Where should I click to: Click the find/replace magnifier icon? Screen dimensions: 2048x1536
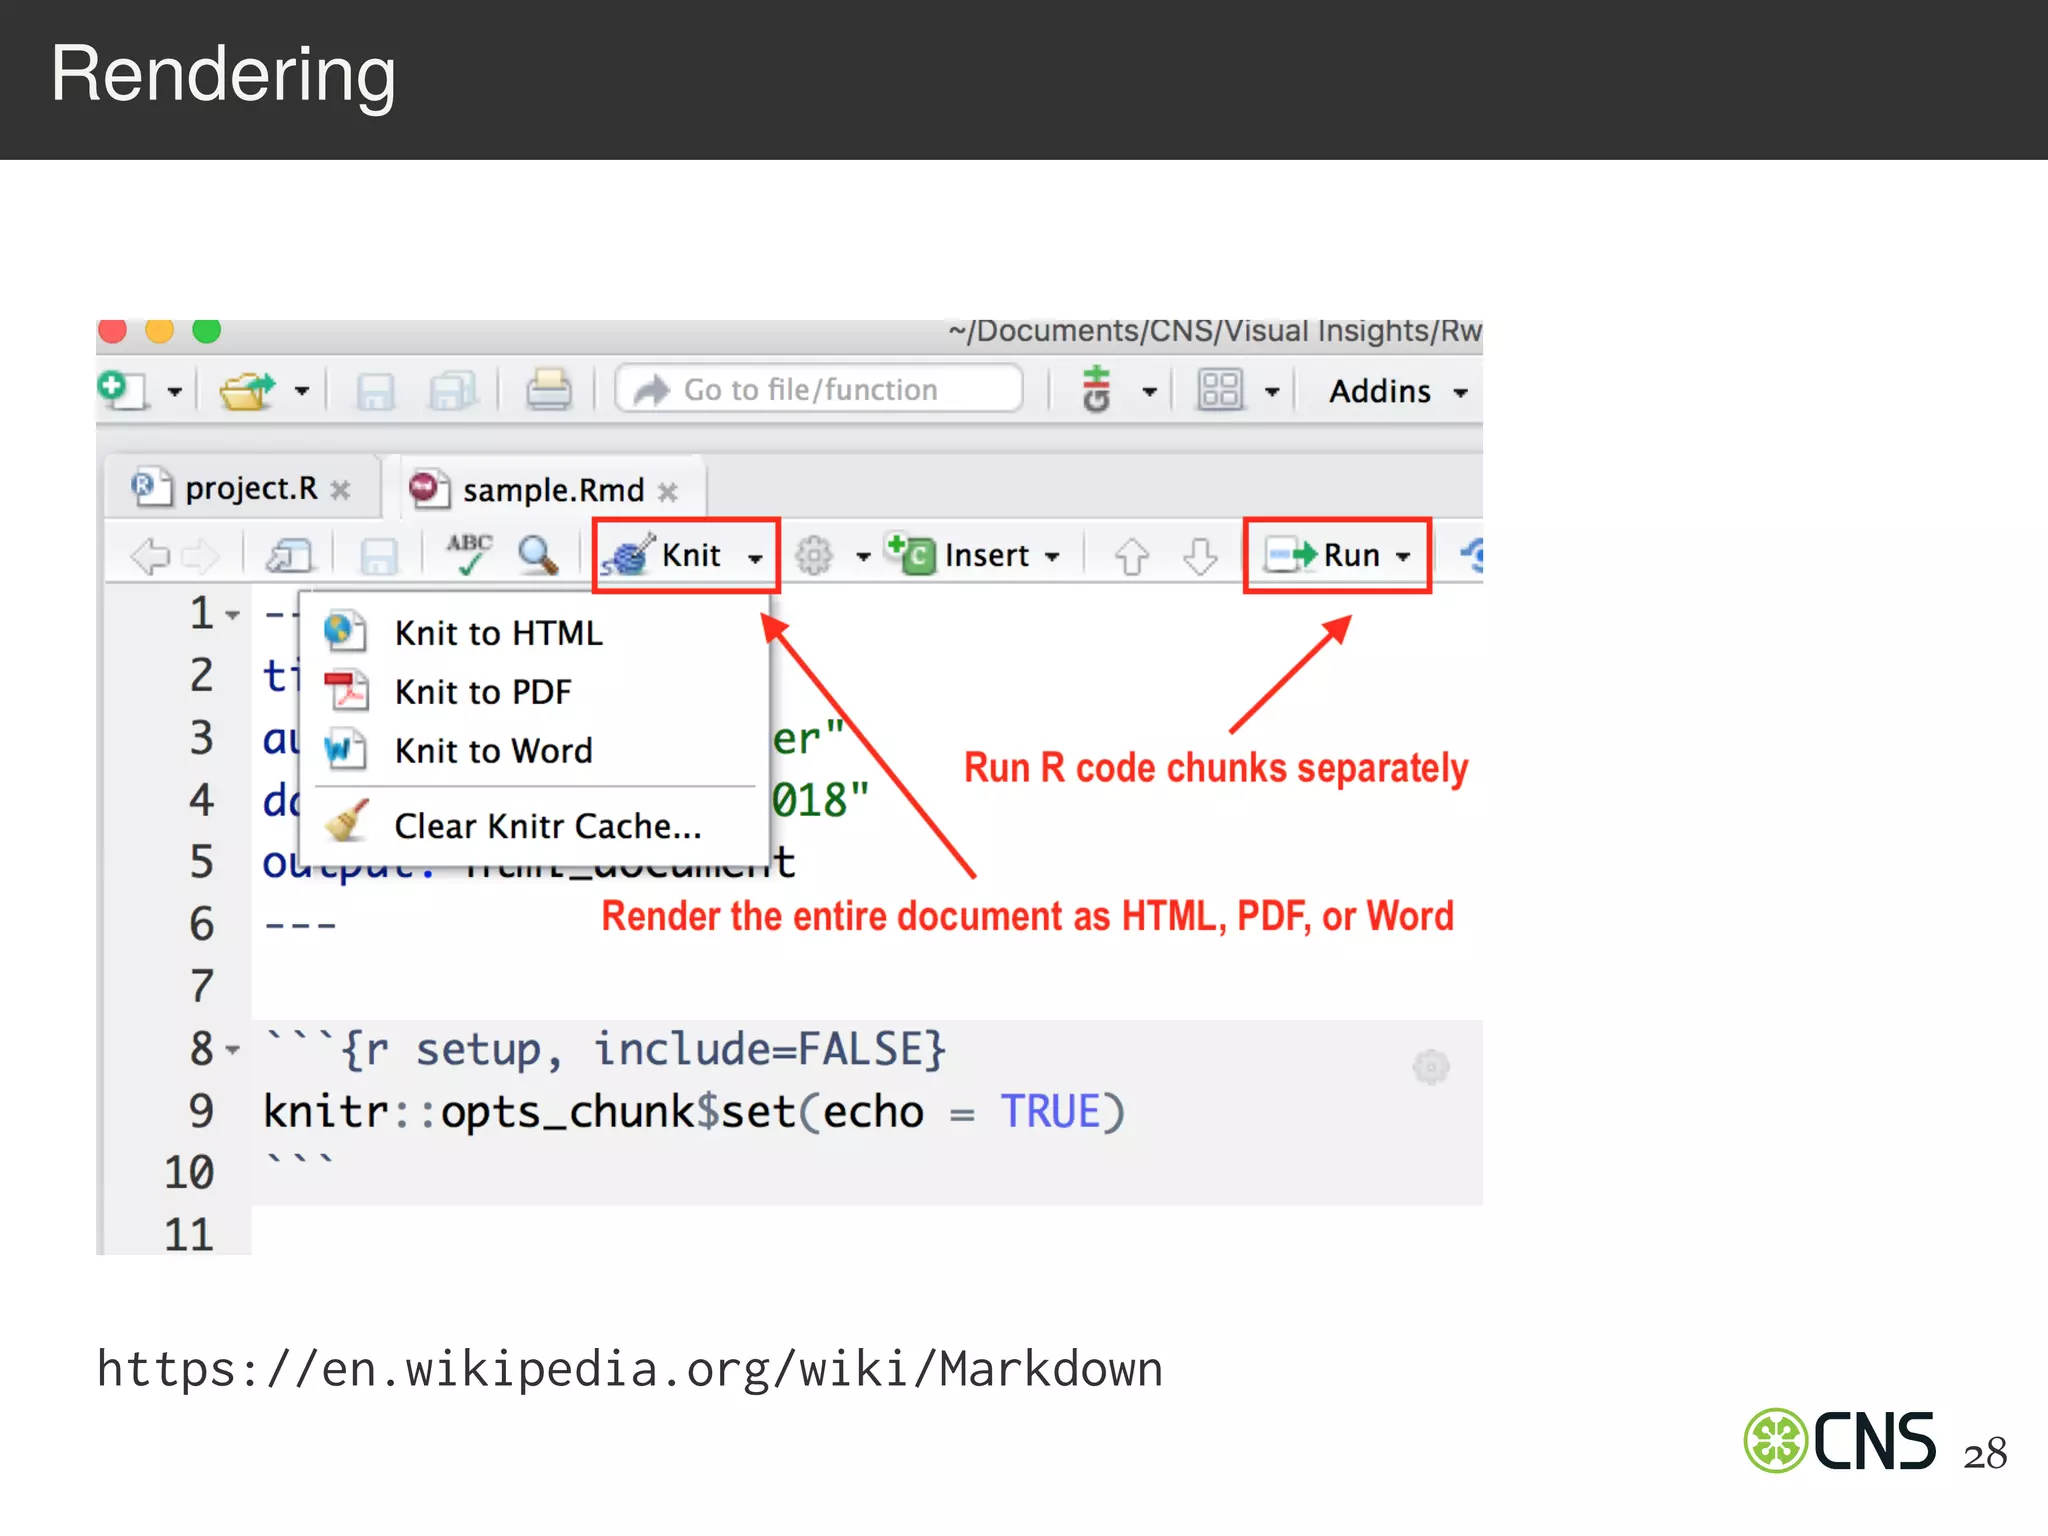click(x=539, y=555)
